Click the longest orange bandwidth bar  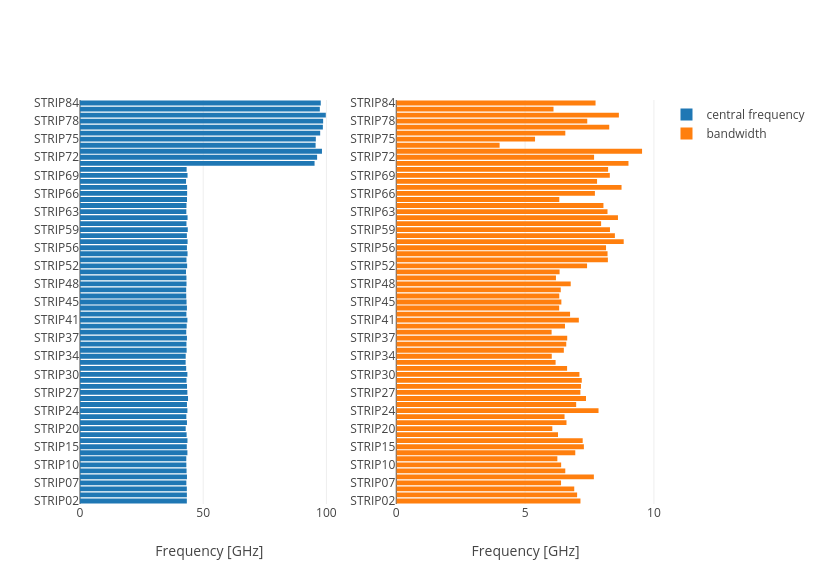coord(518,151)
